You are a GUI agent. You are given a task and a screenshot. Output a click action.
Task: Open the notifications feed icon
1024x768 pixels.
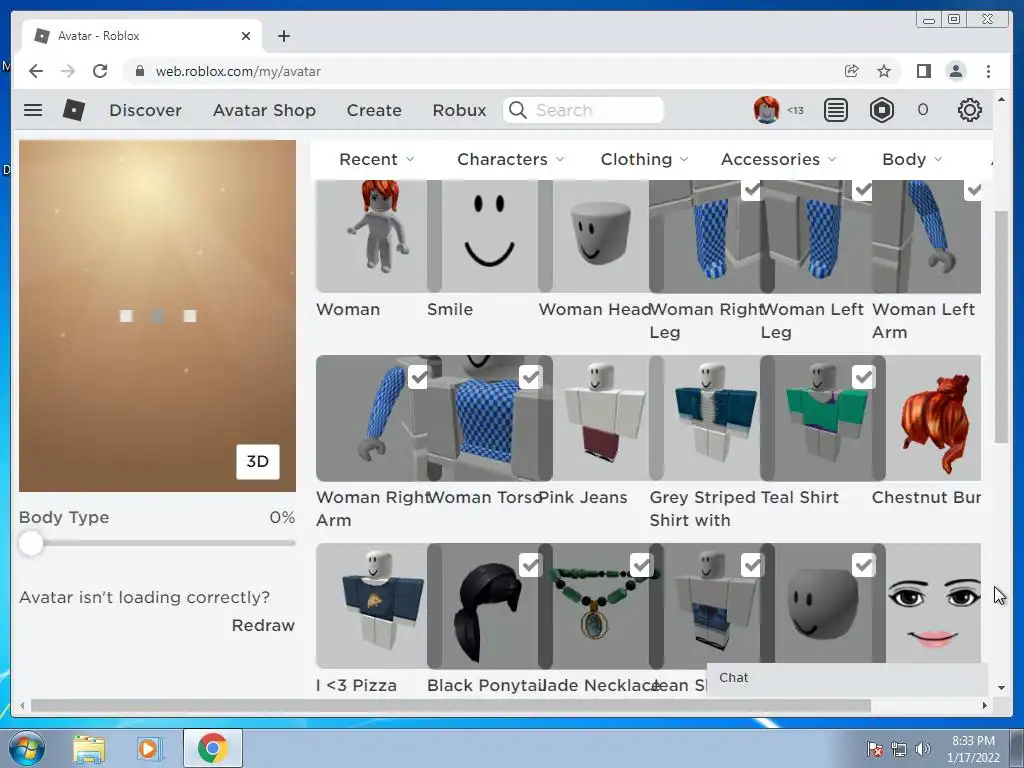835,110
